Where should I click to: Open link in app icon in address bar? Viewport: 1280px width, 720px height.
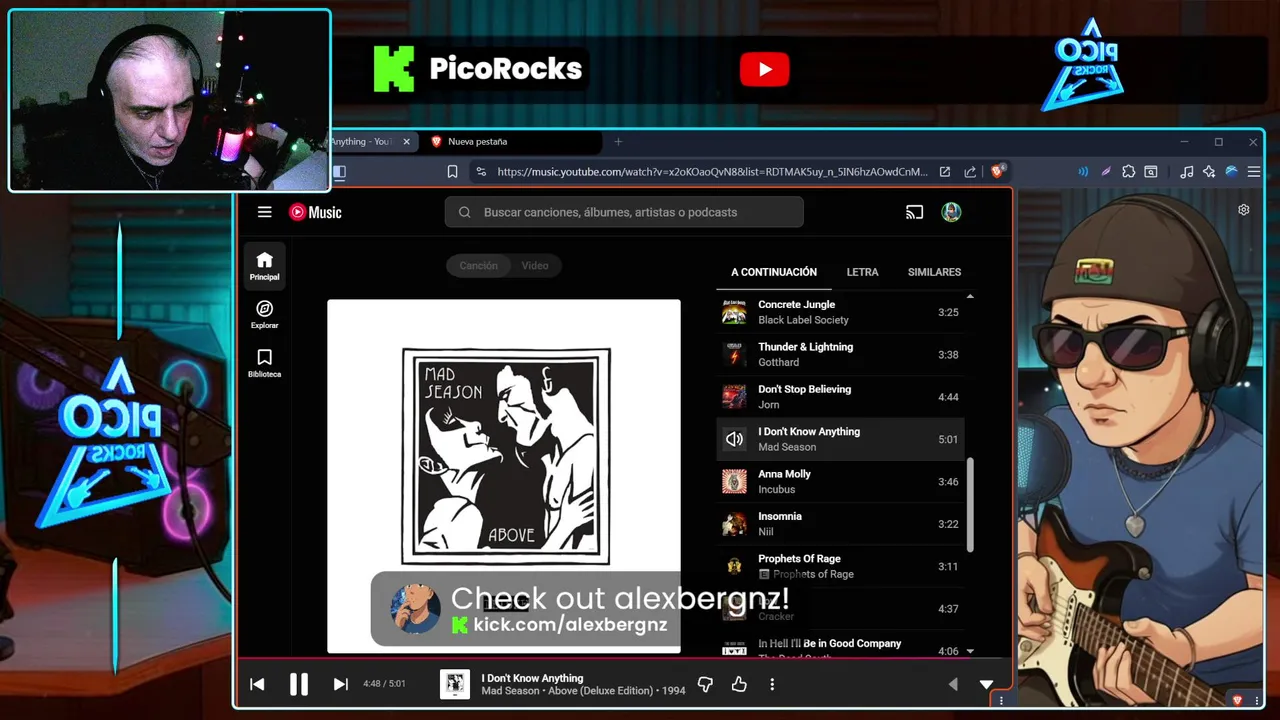click(x=944, y=172)
